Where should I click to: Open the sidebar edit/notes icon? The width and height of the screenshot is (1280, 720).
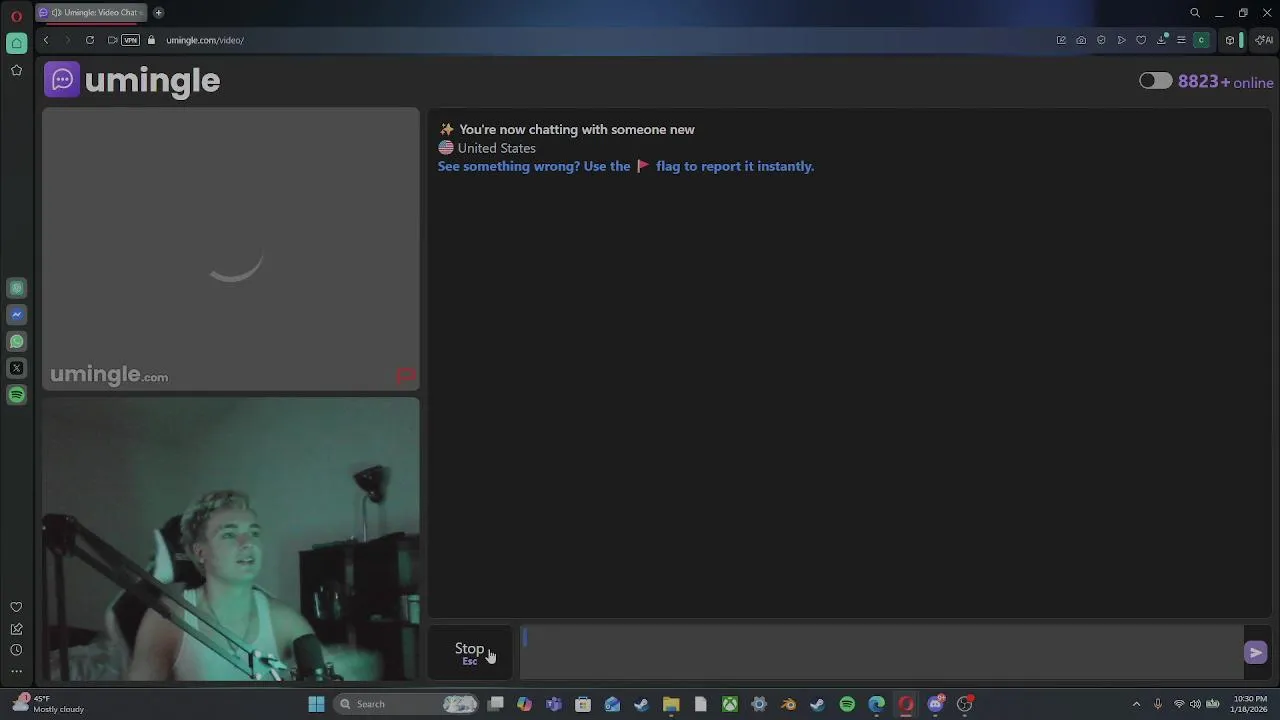click(16, 629)
